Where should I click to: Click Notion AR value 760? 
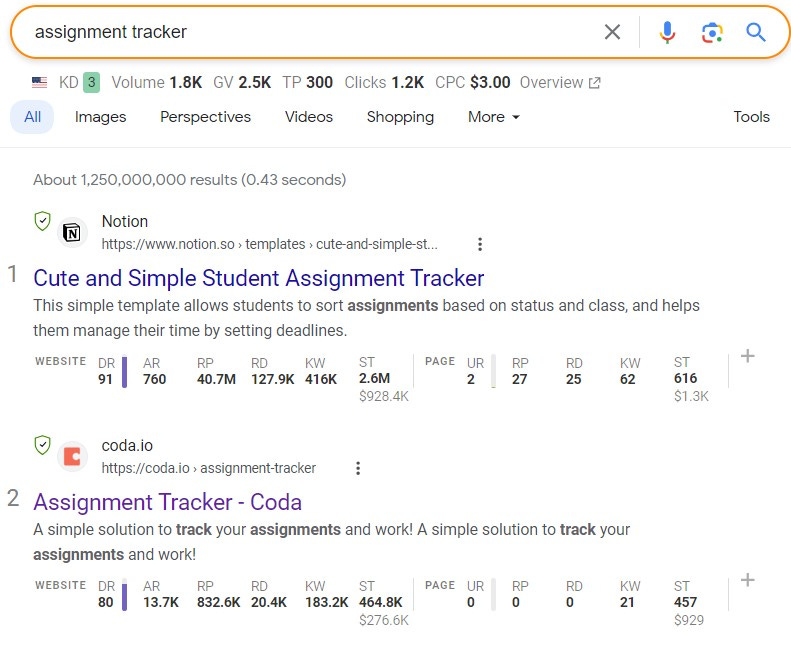(x=154, y=379)
